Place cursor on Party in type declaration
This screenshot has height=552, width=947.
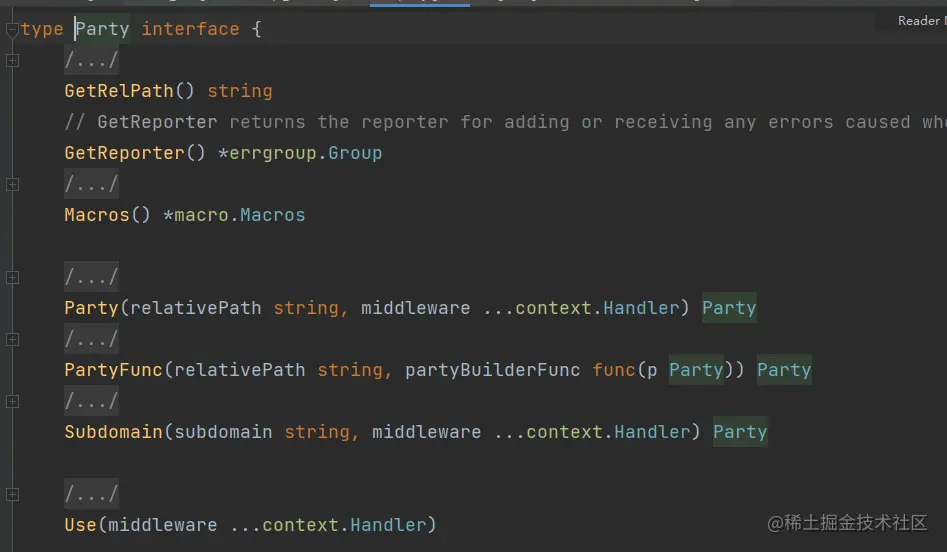(x=102, y=29)
